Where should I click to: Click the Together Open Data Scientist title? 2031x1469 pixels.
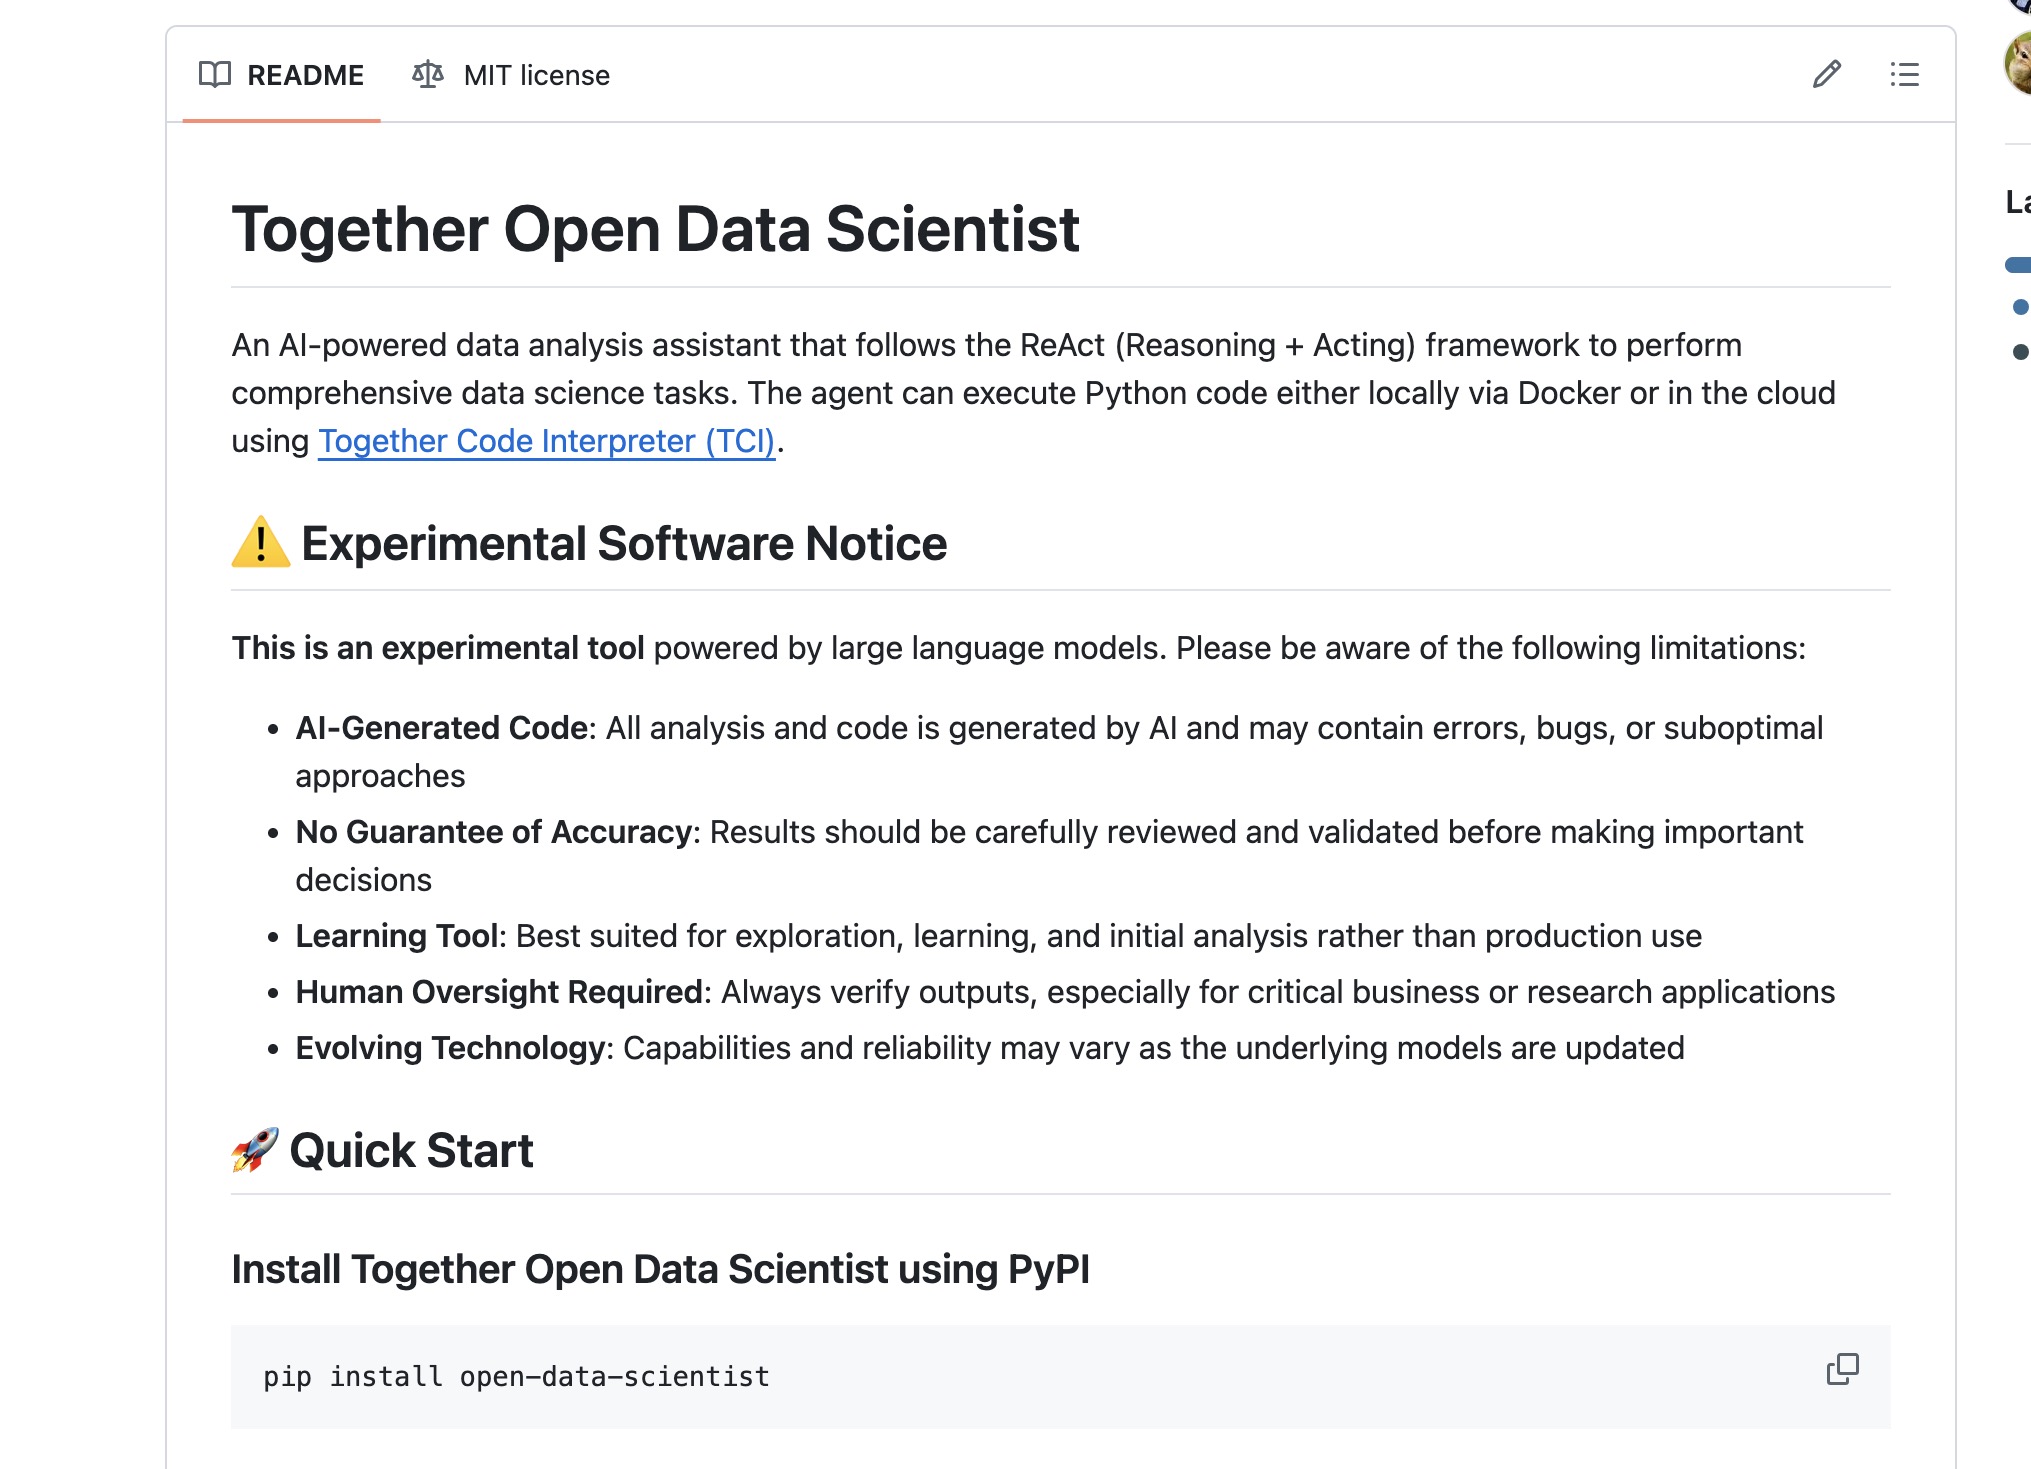coord(656,229)
